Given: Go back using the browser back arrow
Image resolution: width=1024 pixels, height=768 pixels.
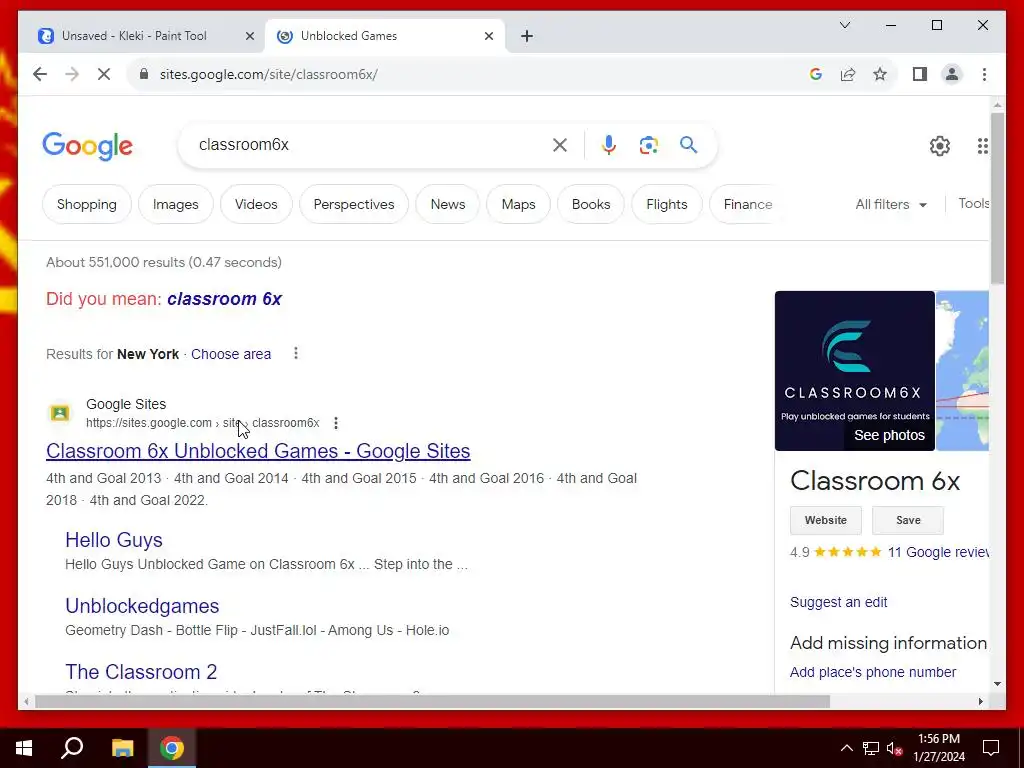Looking at the screenshot, I should [40, 74].
